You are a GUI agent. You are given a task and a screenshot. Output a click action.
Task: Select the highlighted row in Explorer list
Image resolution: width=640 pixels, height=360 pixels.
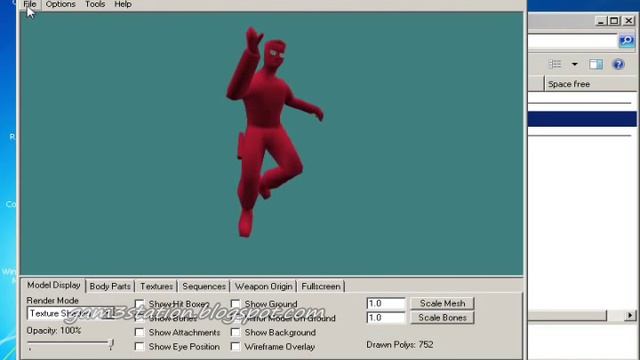(x=582, y=119)
